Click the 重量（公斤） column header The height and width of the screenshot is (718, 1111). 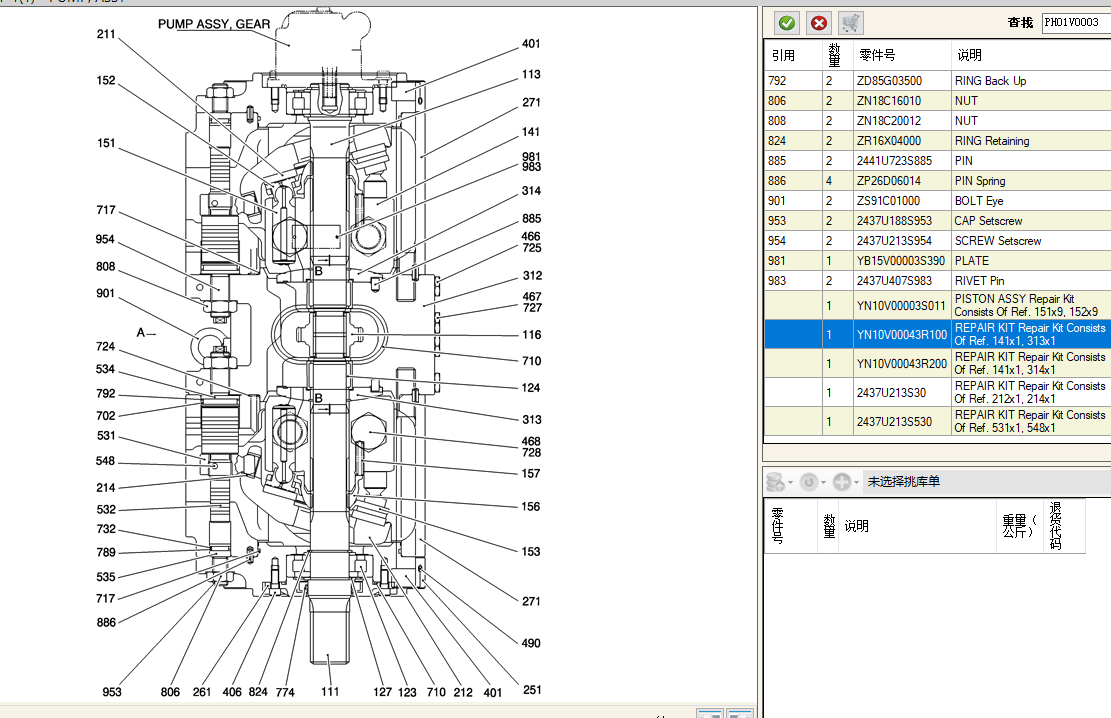pos(1019,526)
